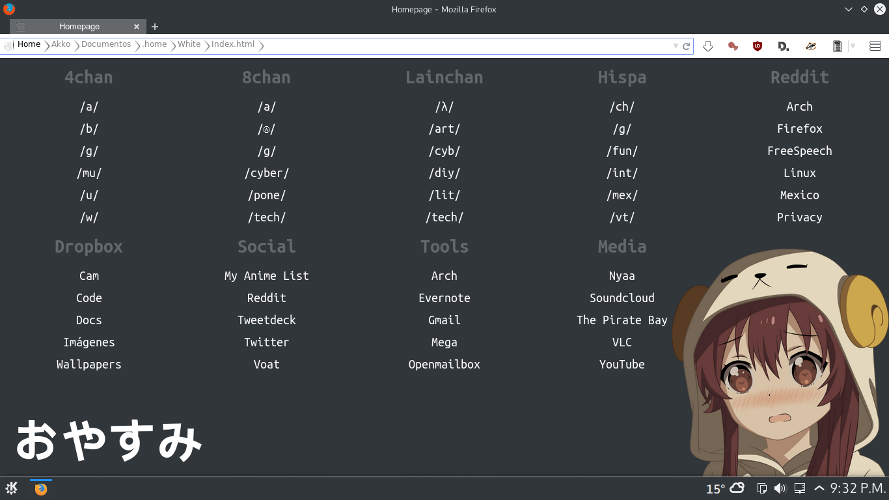Screen dimensions: 889x500
Task: Open Openmailbox link under Tools
Action: point(444,364)
